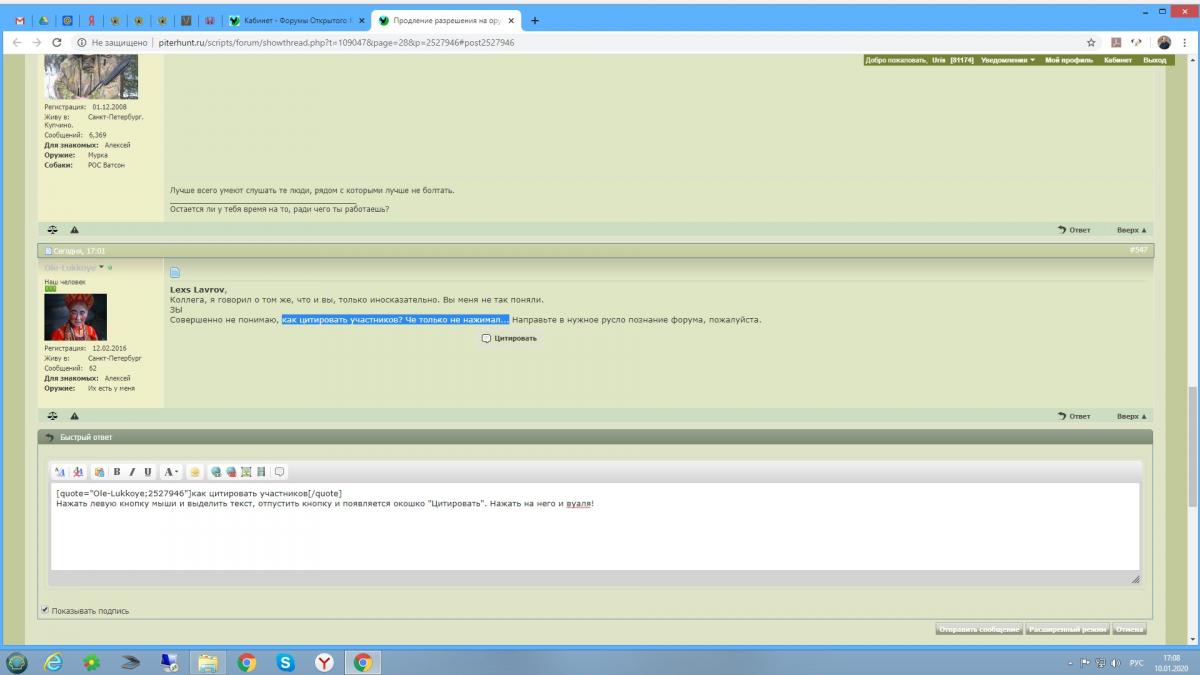Switch to the "Кабинет - Форумы" browser tab
The height and width of the screenshot is (675, 1200).
pos(297,20)
